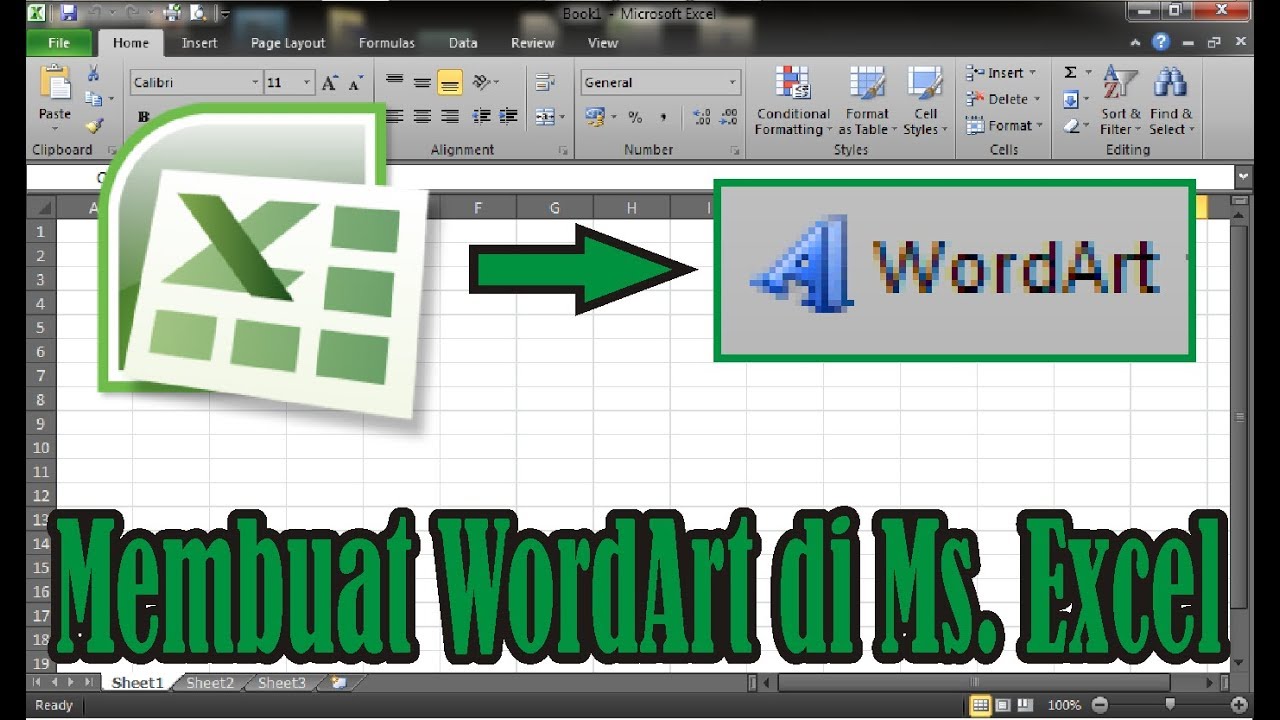Apply Percent Style

click(635, 117)
